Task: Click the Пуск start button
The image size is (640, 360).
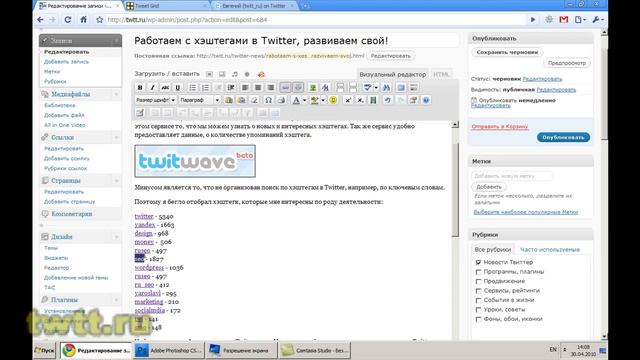Action: [44, 350]
